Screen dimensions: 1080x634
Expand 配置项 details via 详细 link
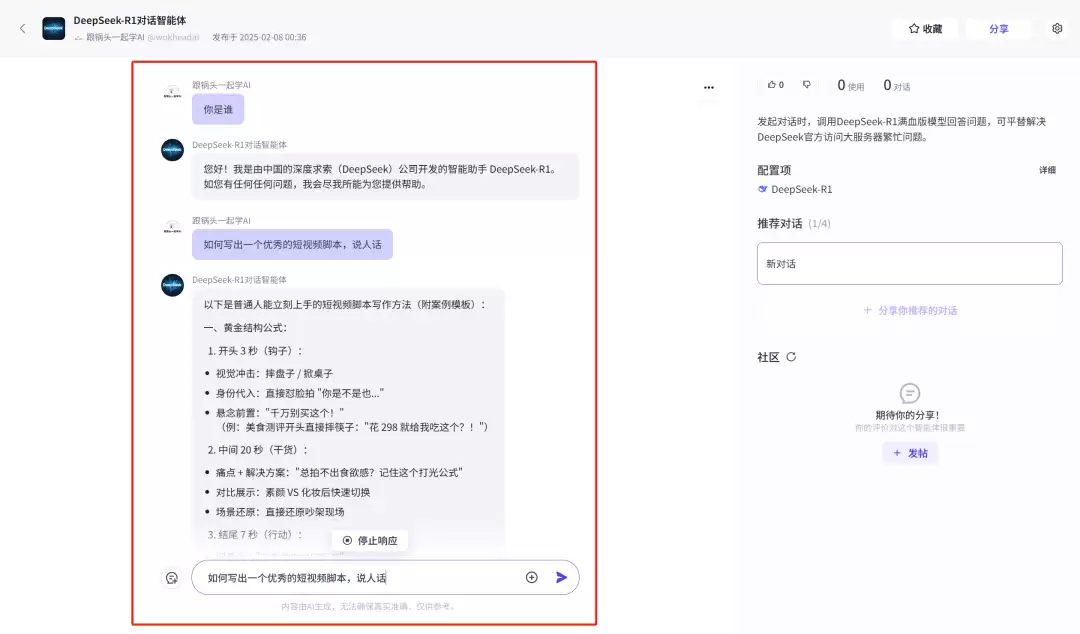click(1046, 170)
